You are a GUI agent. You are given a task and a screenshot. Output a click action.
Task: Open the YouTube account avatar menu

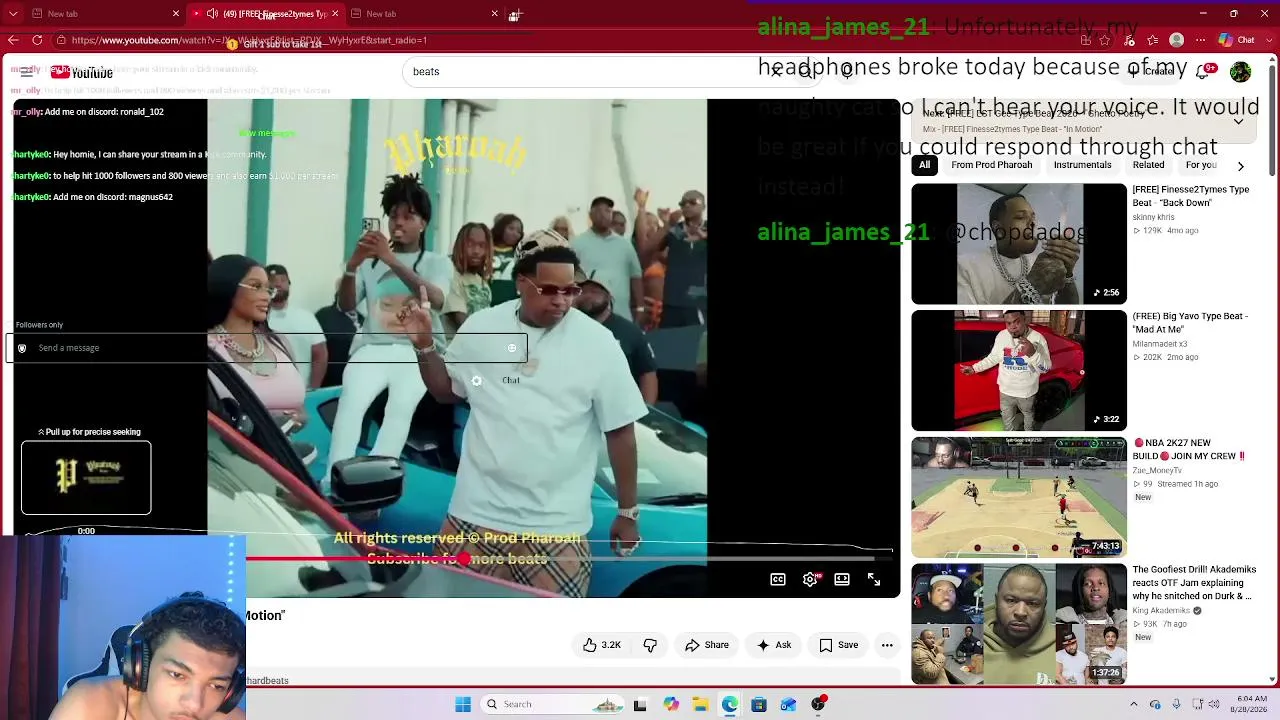point(1240,72)
